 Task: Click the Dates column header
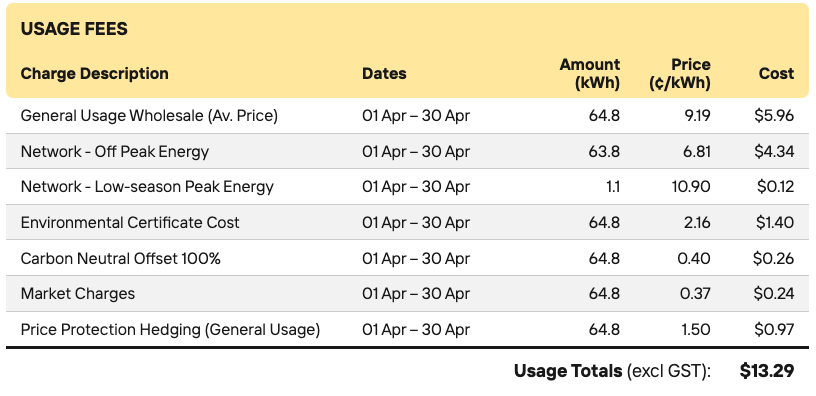(x=384, y=73)
